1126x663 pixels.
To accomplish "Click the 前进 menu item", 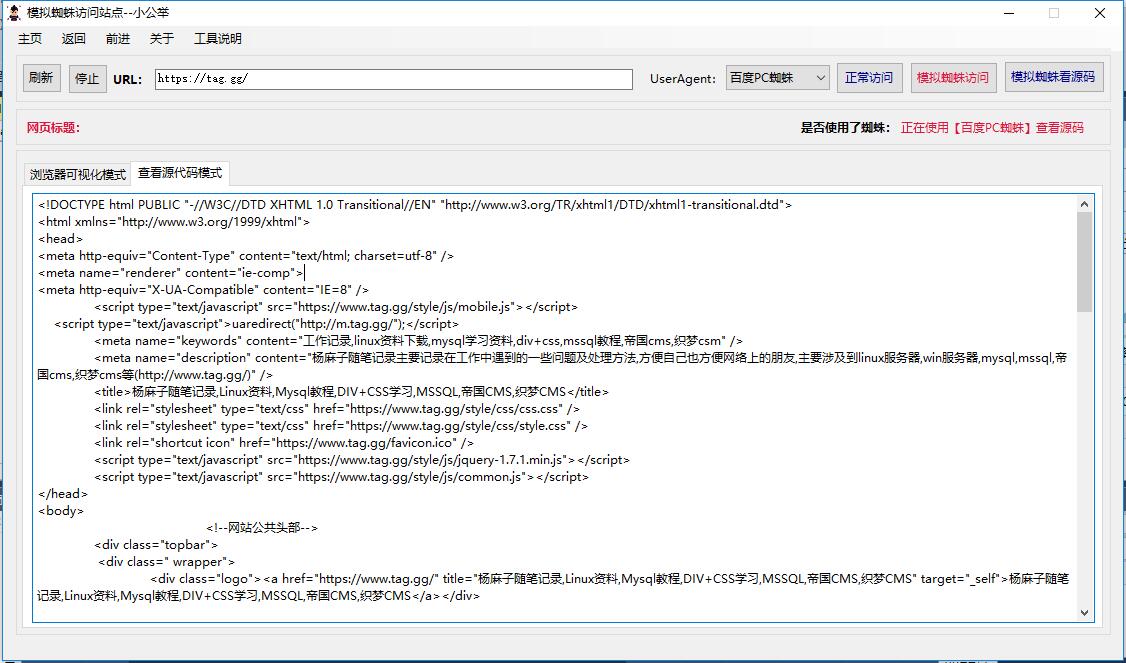I will 118,39.
